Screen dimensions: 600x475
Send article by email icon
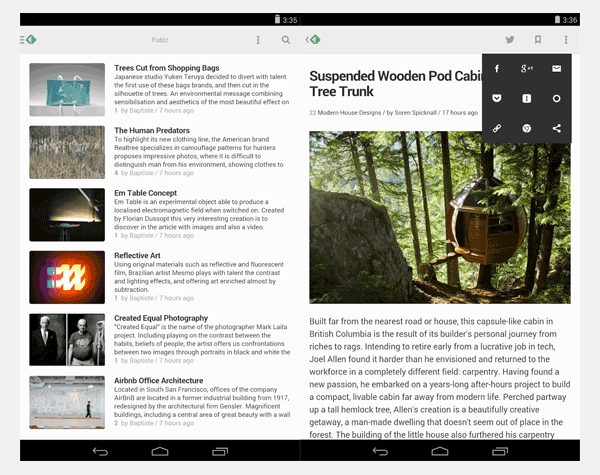coord(557,69)
